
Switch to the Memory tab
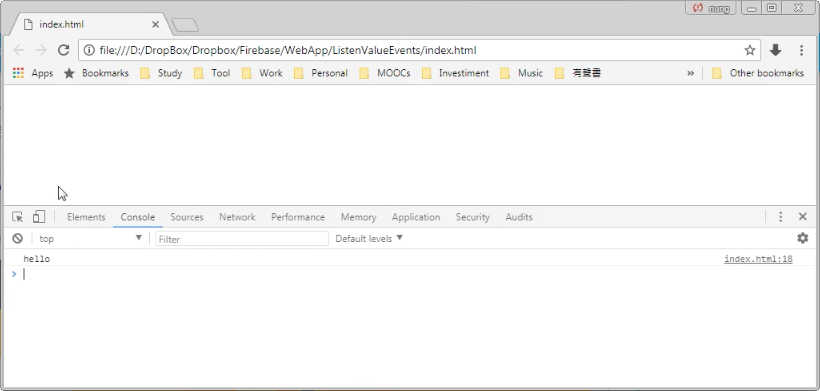tap(358, 217)
